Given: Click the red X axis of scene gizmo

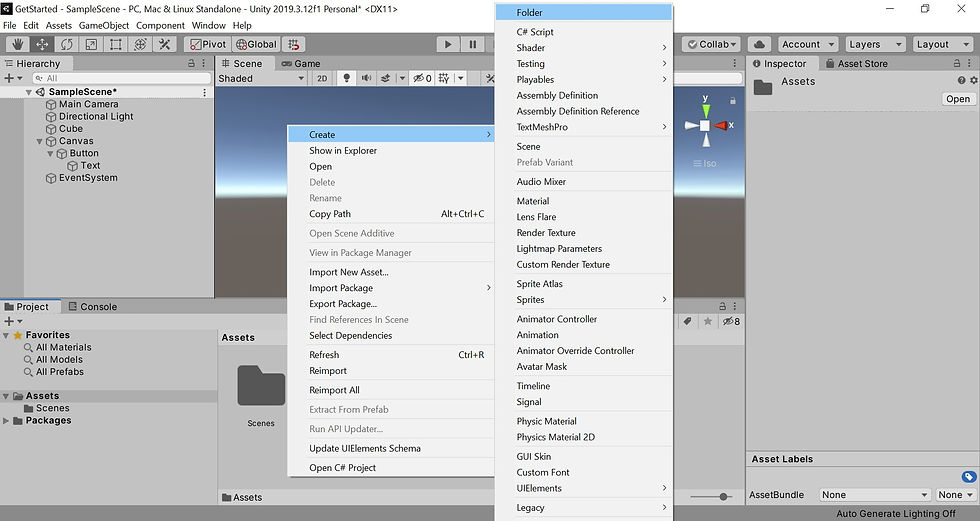Looking at the screenshot, I should [x=721, y=126].
